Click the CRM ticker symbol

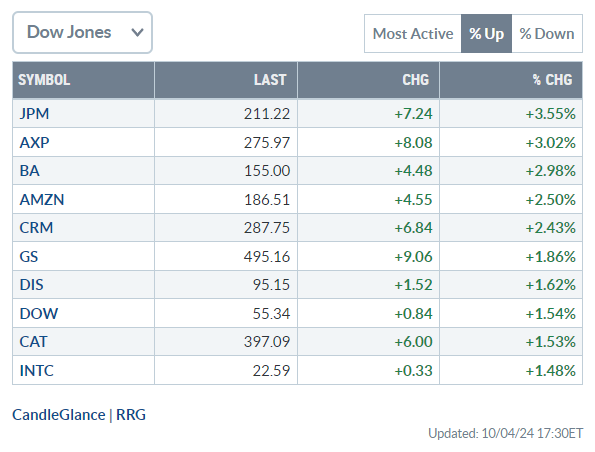click(36, 228)
